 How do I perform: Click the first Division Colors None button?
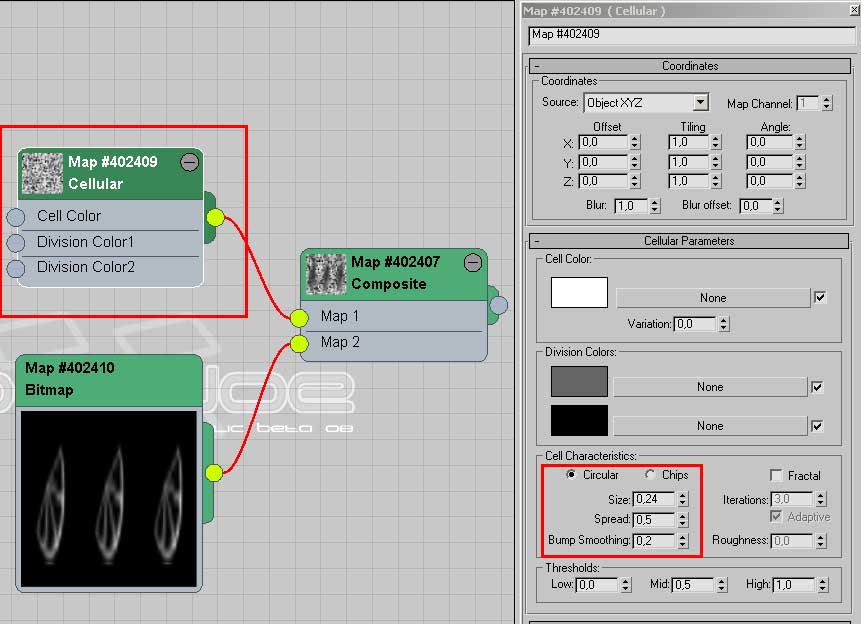(710, 387)
